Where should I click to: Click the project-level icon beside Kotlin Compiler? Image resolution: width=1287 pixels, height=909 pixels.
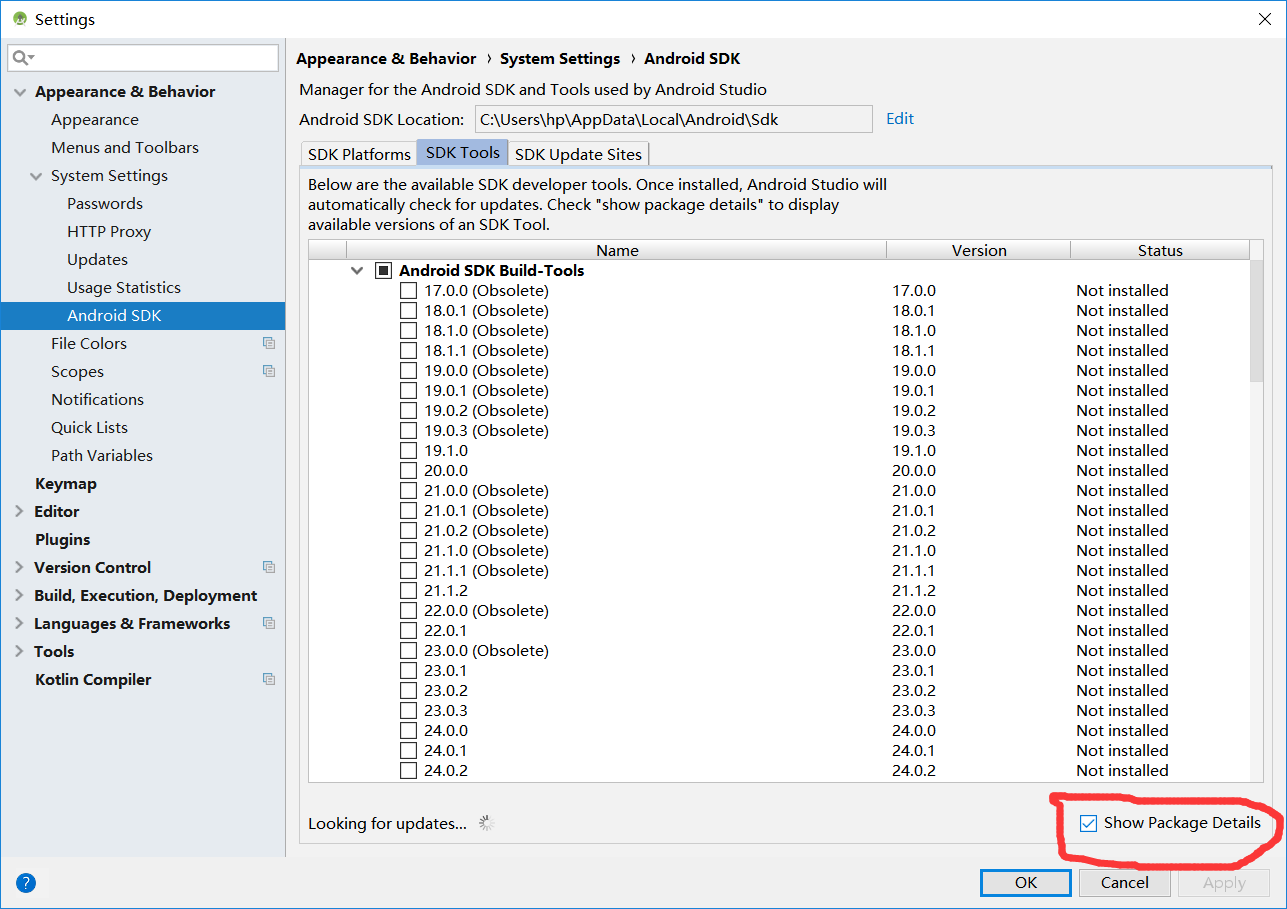[x=268, y=679]
